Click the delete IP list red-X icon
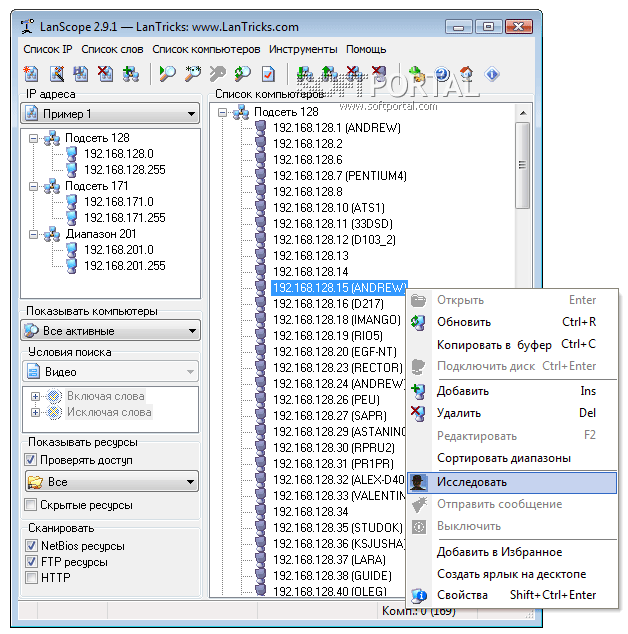This screenshot has height=634, width=628. [106, 74]
